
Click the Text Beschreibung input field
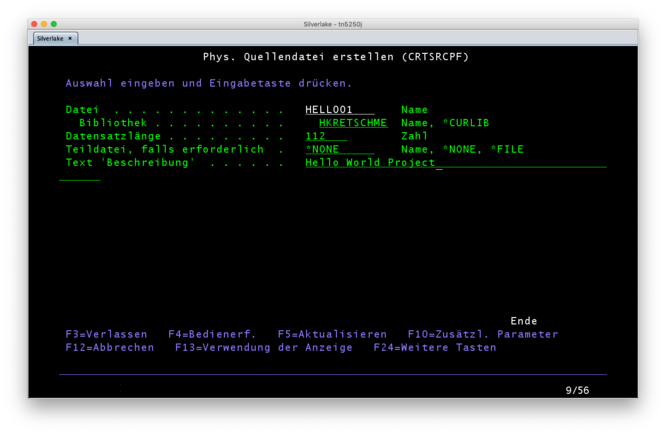(456, 163)
